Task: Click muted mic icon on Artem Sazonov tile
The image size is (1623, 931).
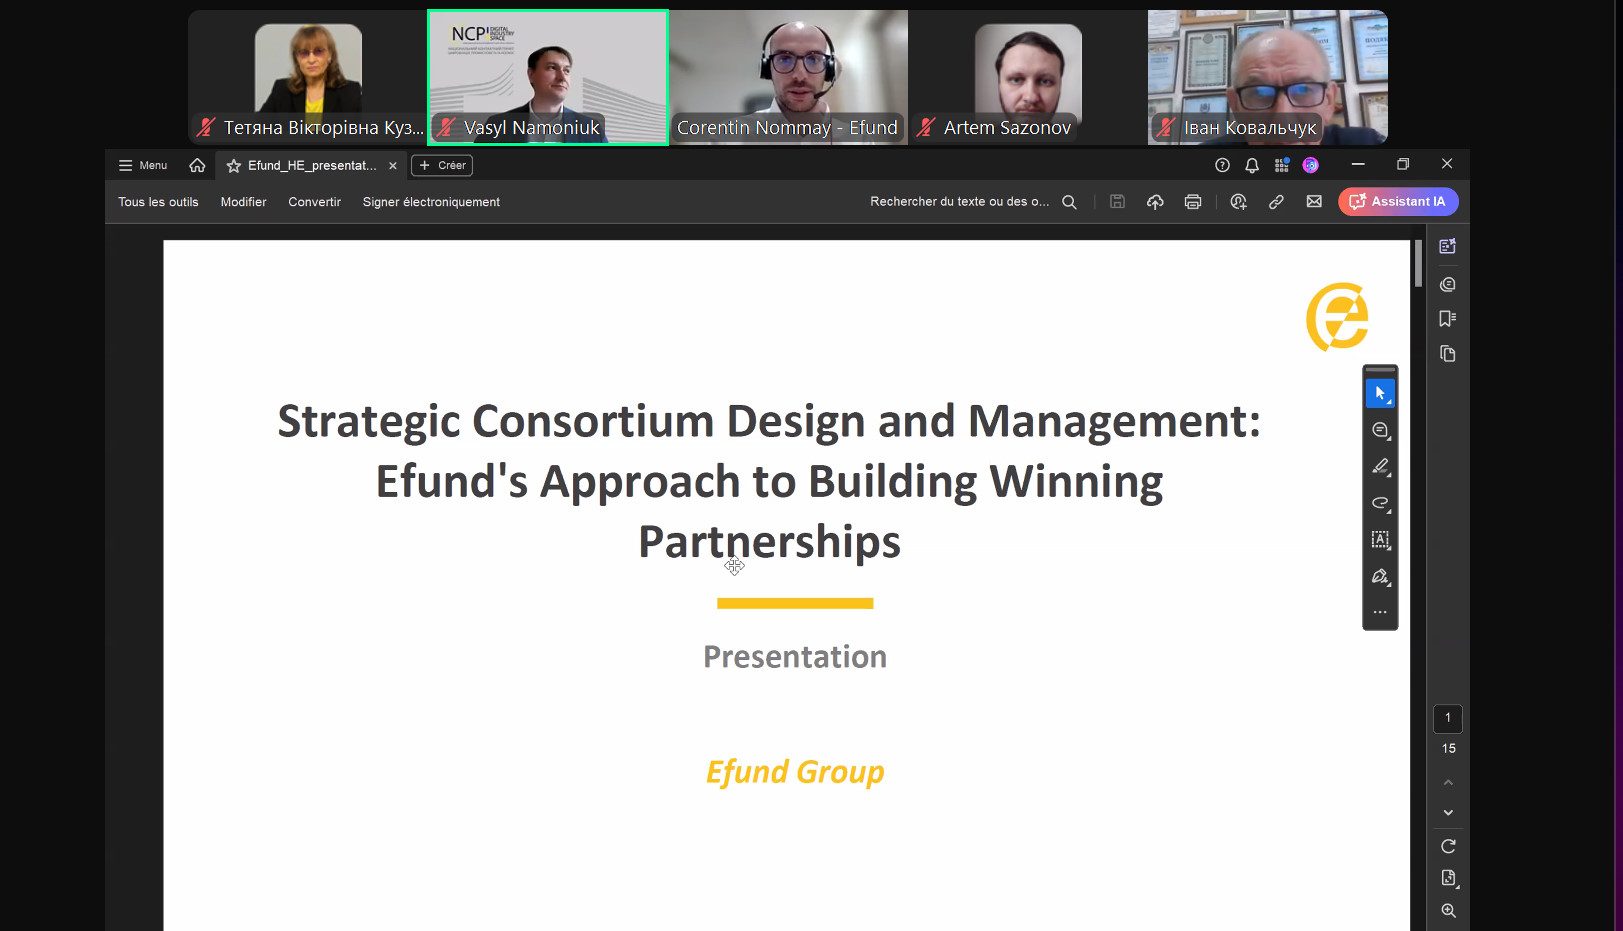Action: [x=926, y=127]
